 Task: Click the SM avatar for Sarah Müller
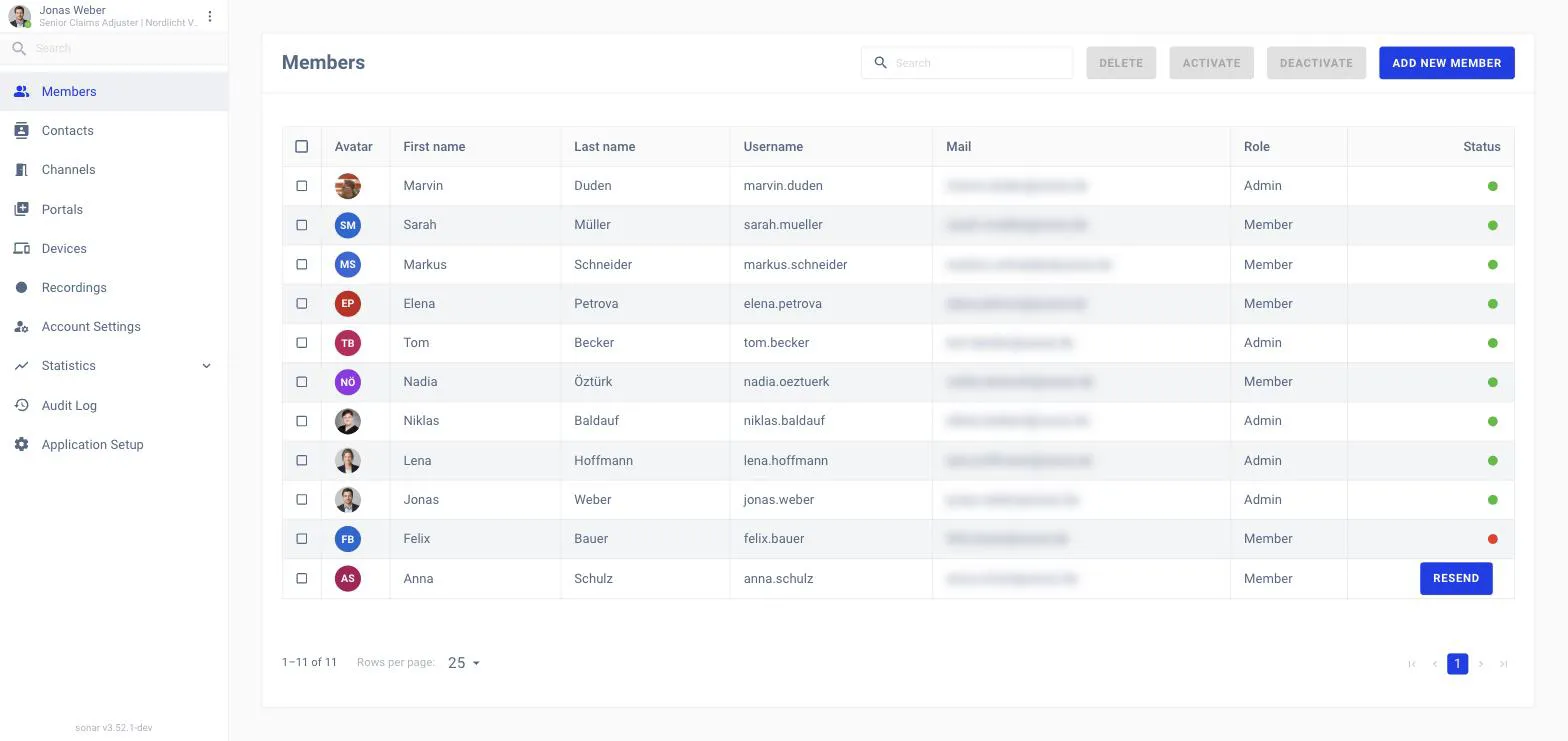point(347,225)
